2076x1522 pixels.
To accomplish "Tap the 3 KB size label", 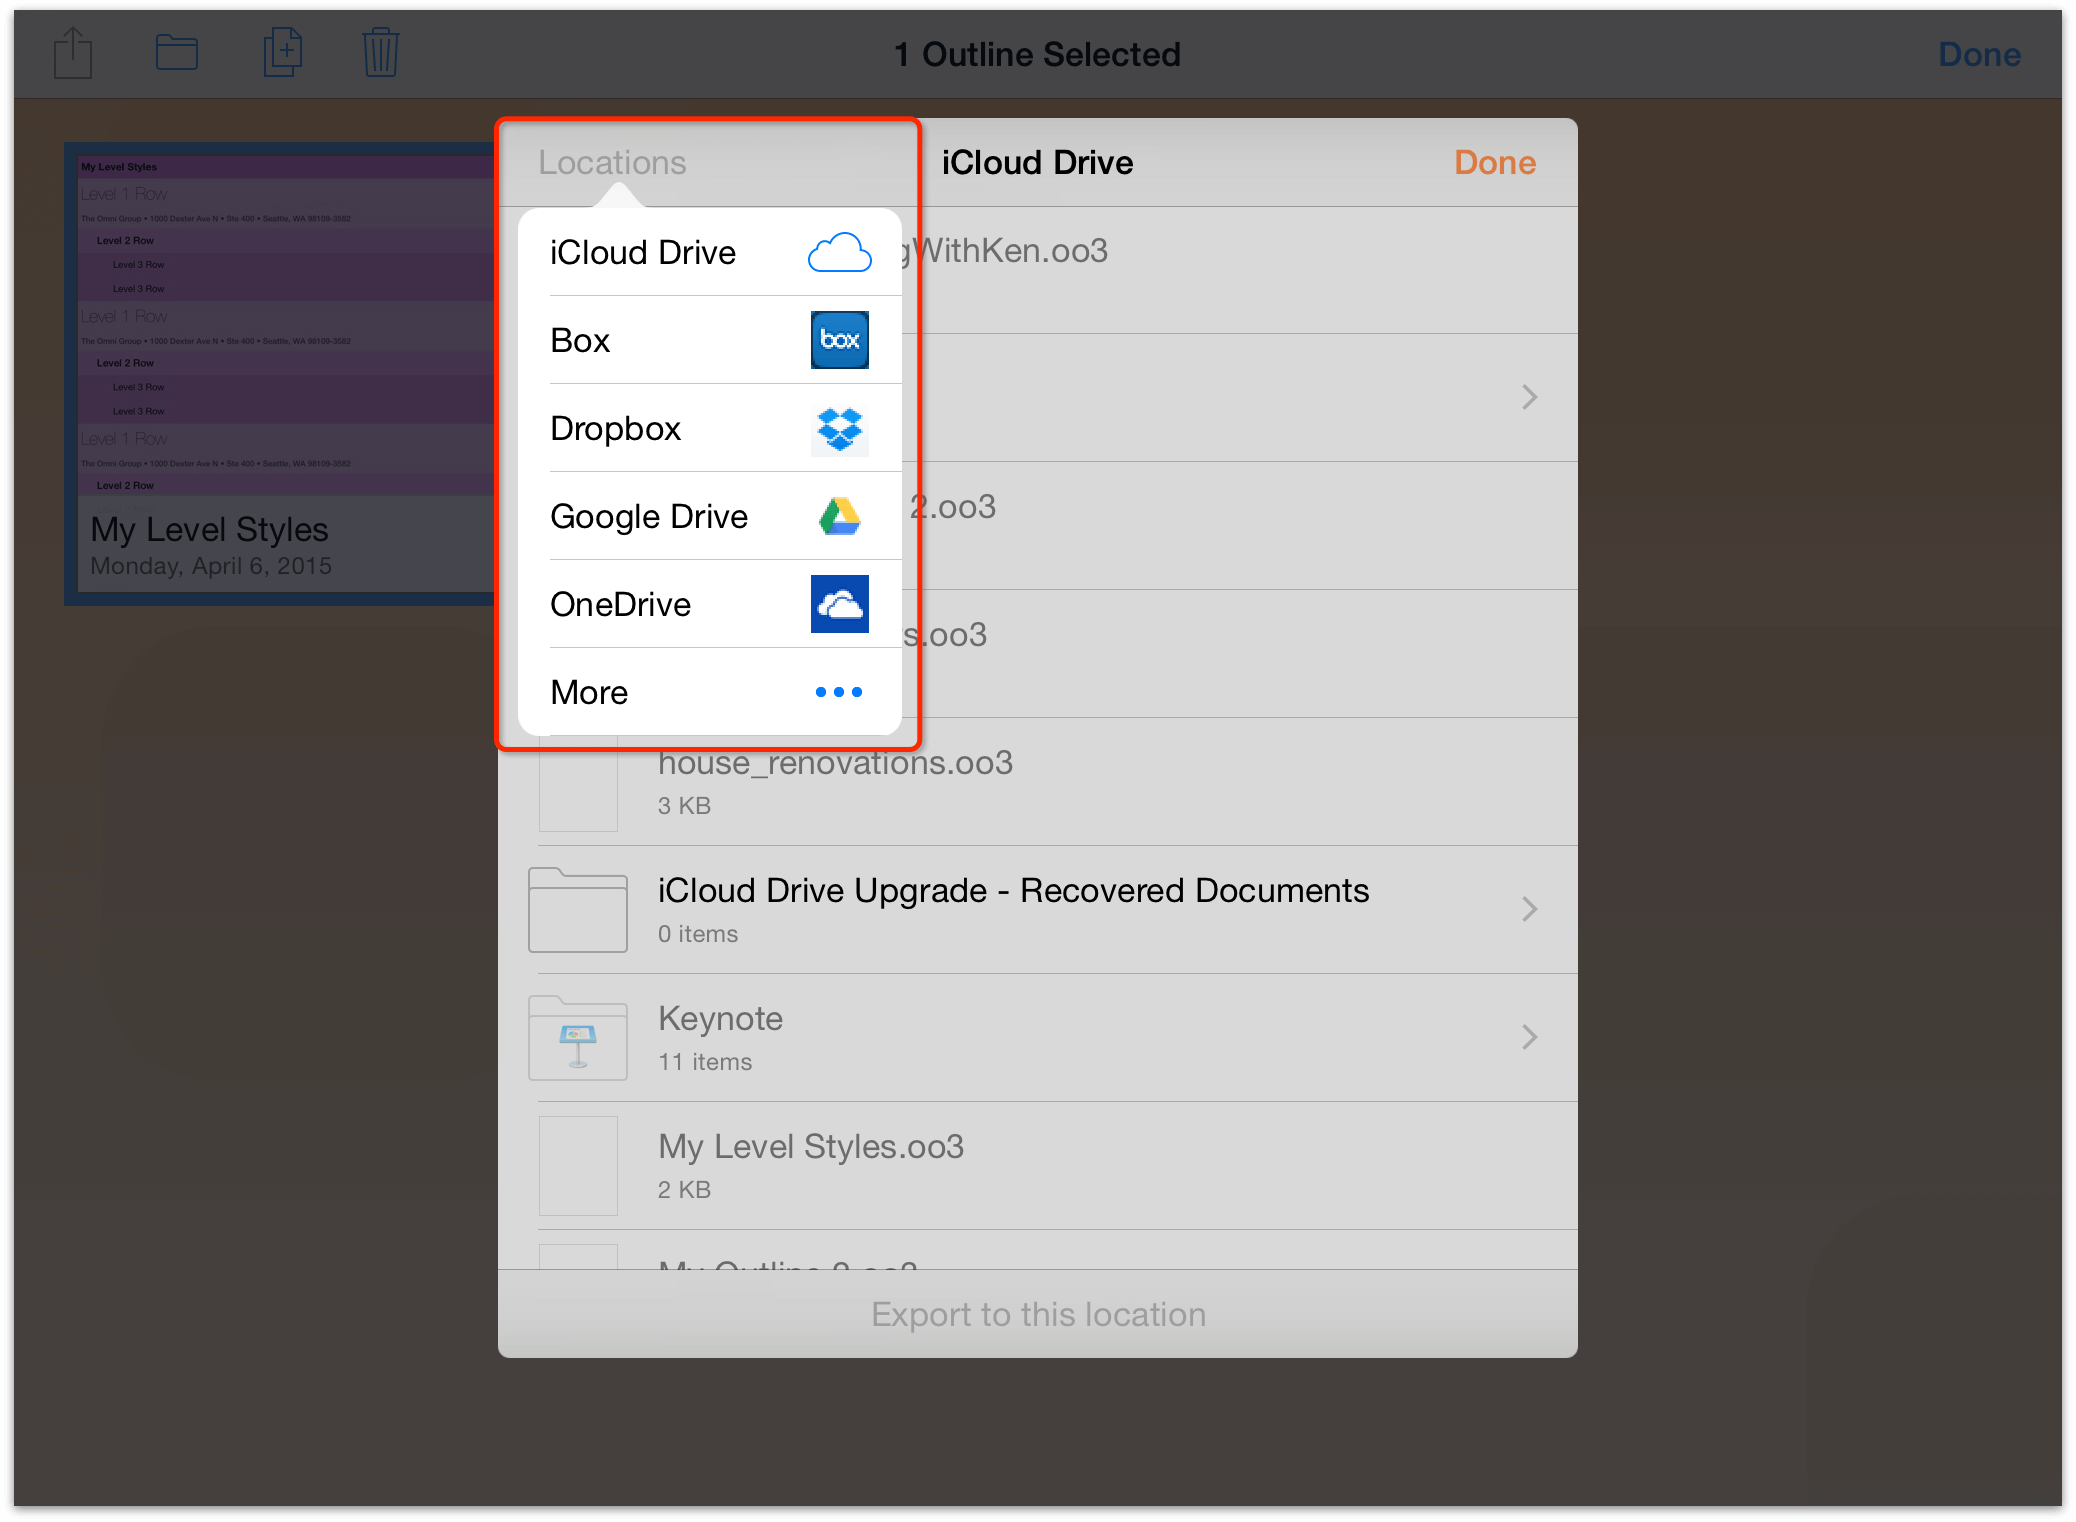I will click(684, 806).
